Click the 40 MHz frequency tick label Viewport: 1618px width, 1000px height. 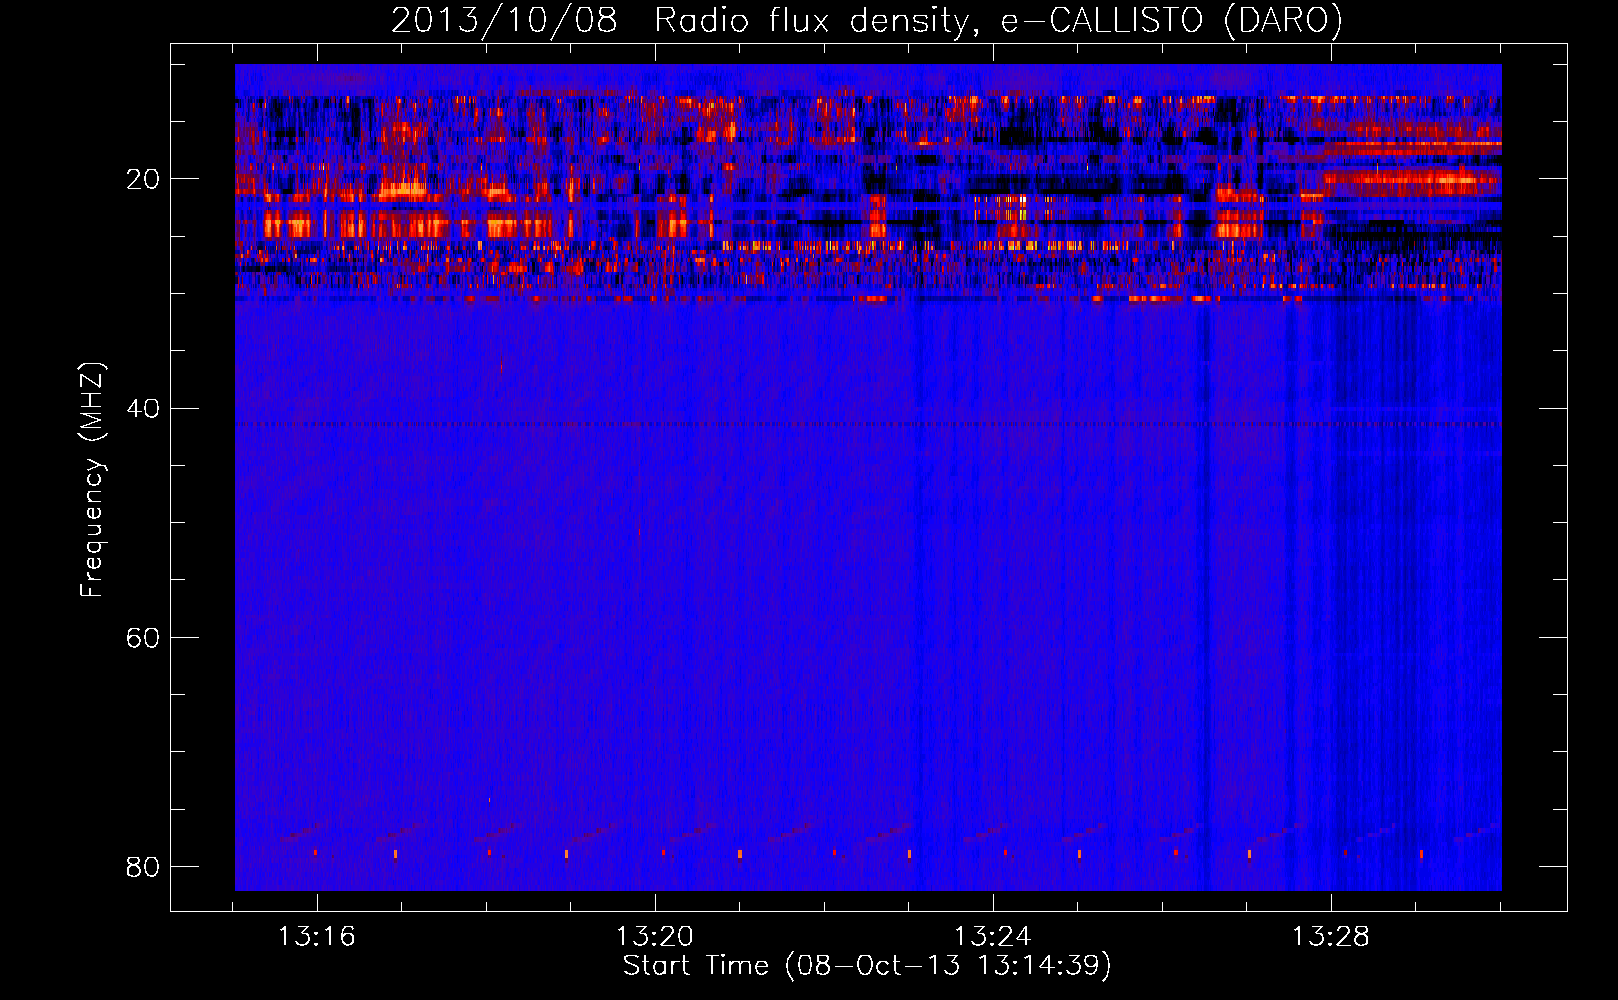coord(143,408)
